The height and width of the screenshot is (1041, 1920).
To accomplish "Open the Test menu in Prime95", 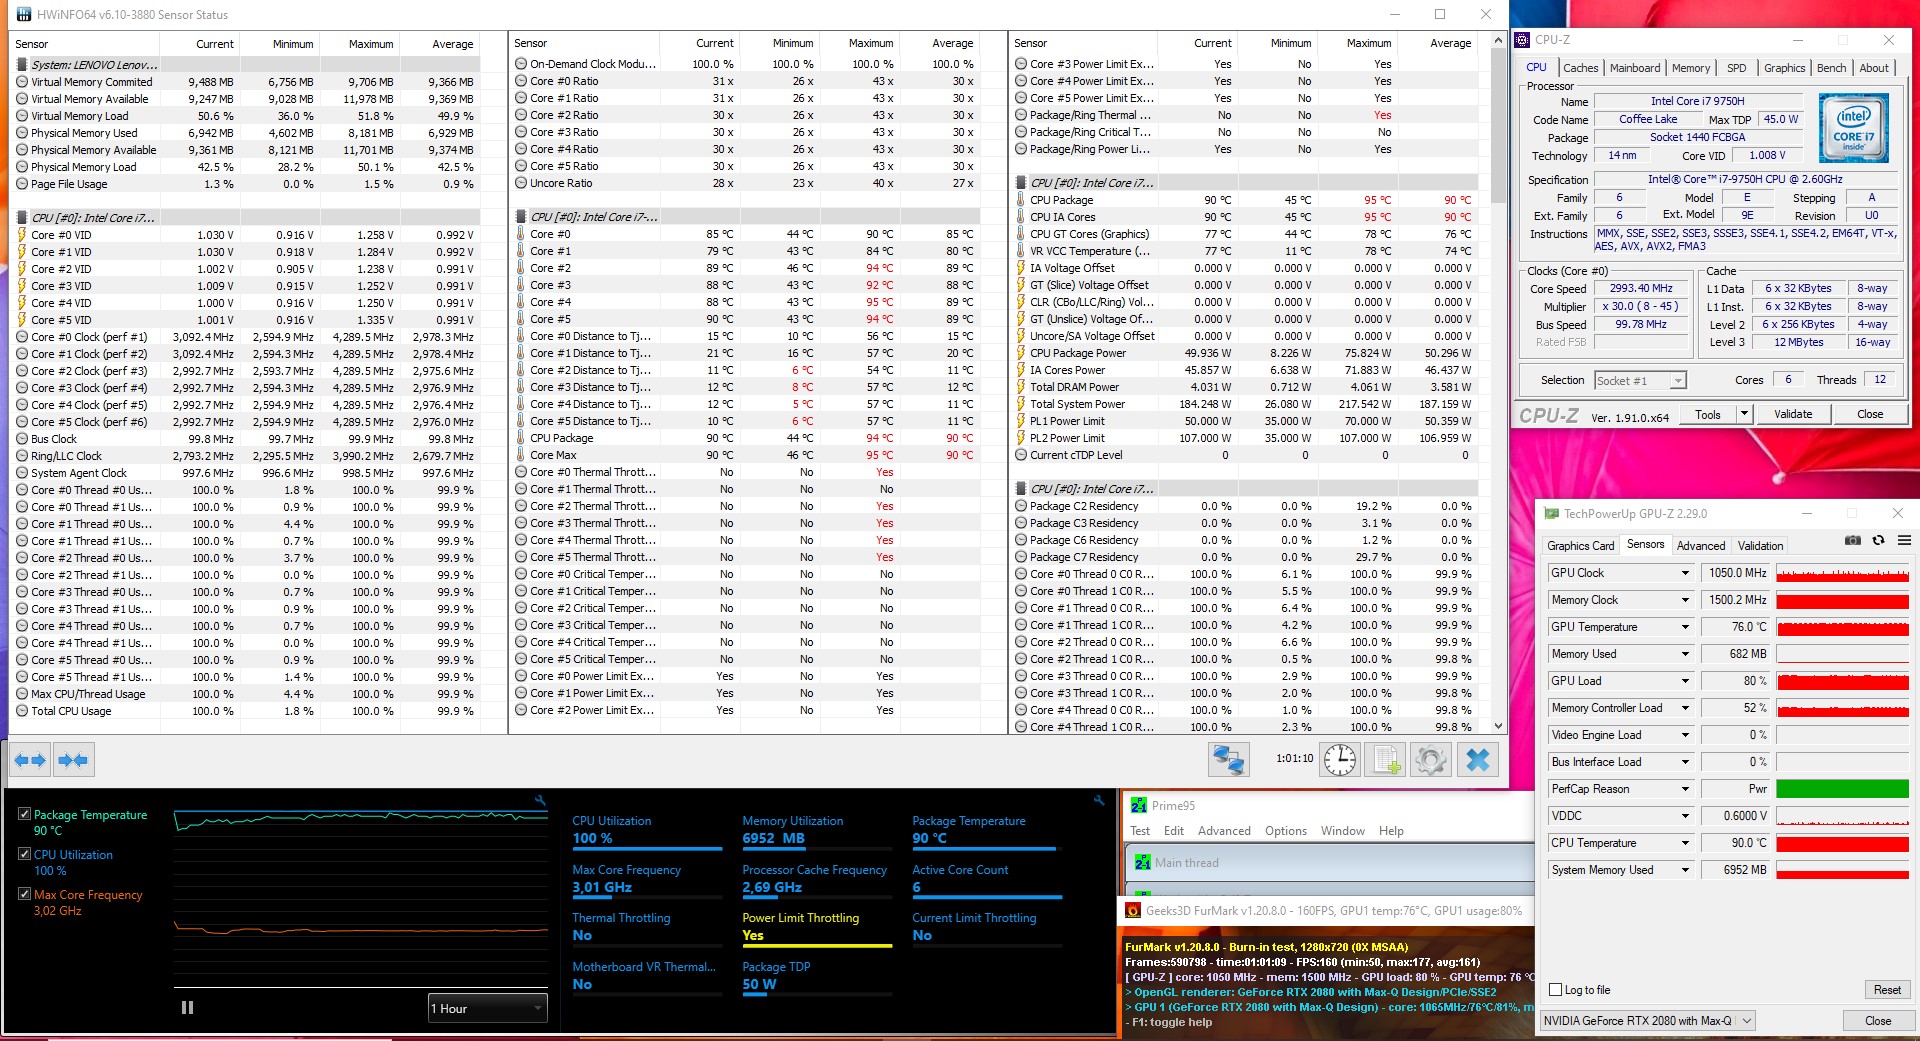I will (x=1140, y=831).
